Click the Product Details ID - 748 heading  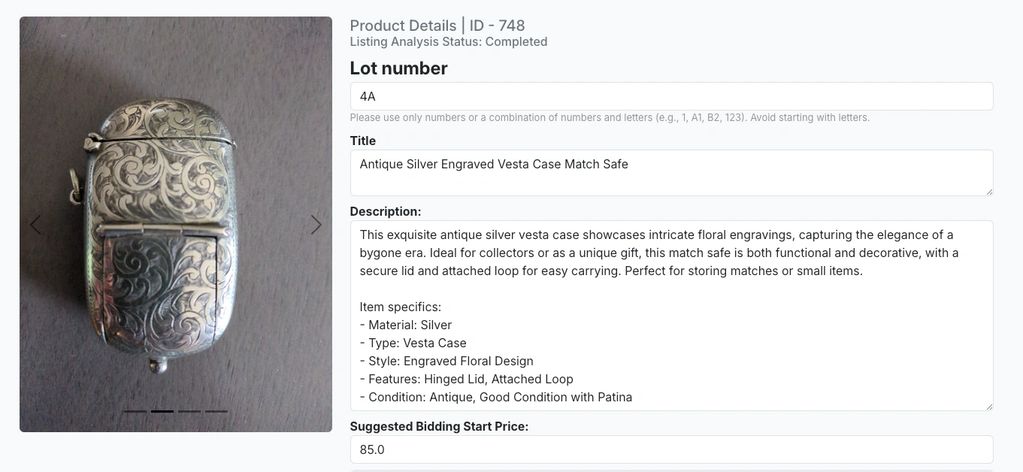[437, 25]
